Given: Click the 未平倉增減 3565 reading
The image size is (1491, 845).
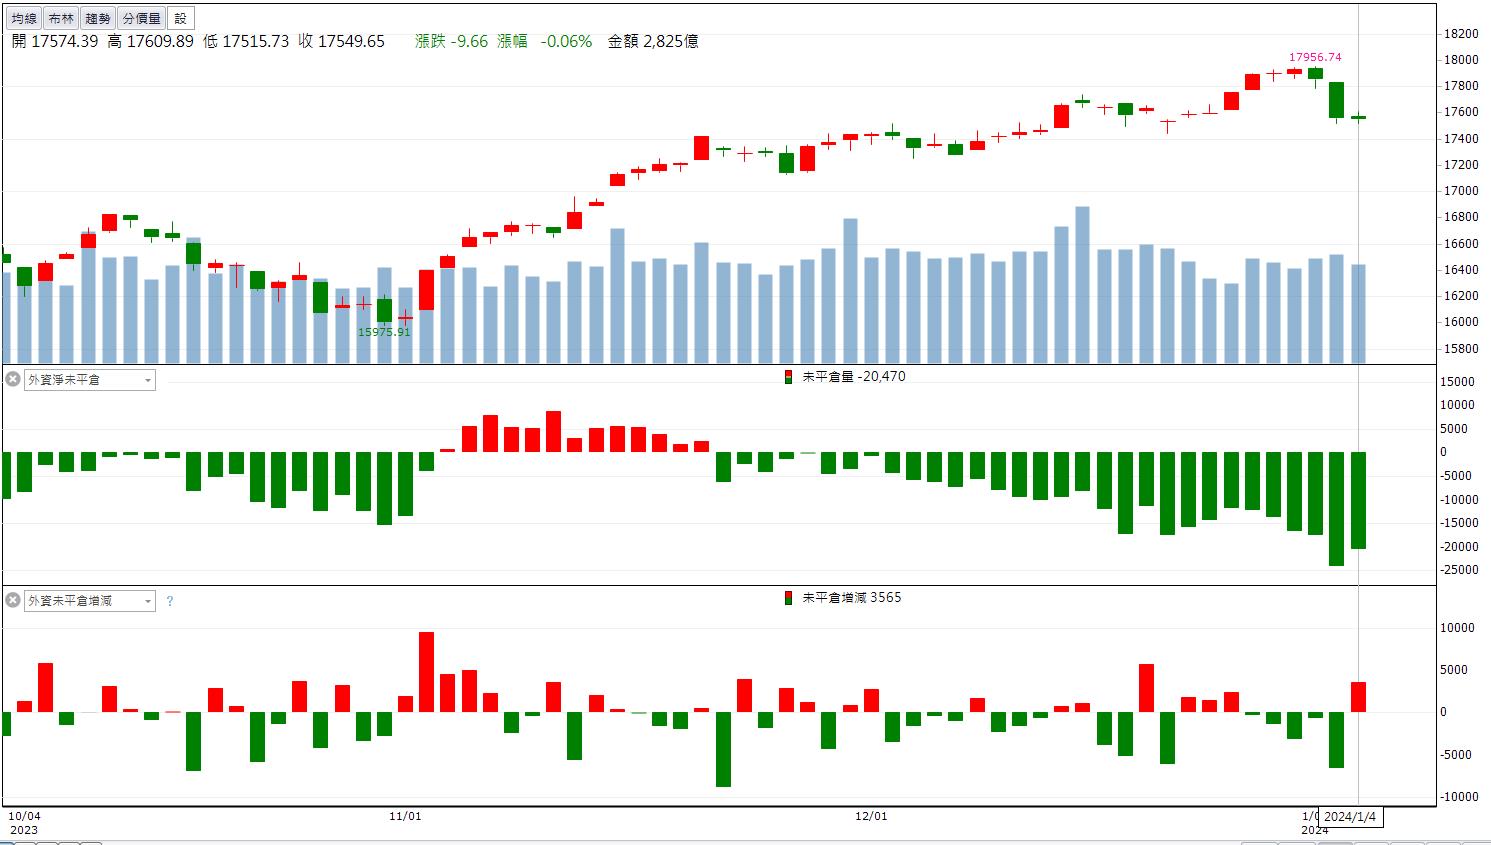Looking at the screenshot, I should (x=852, y=598).
